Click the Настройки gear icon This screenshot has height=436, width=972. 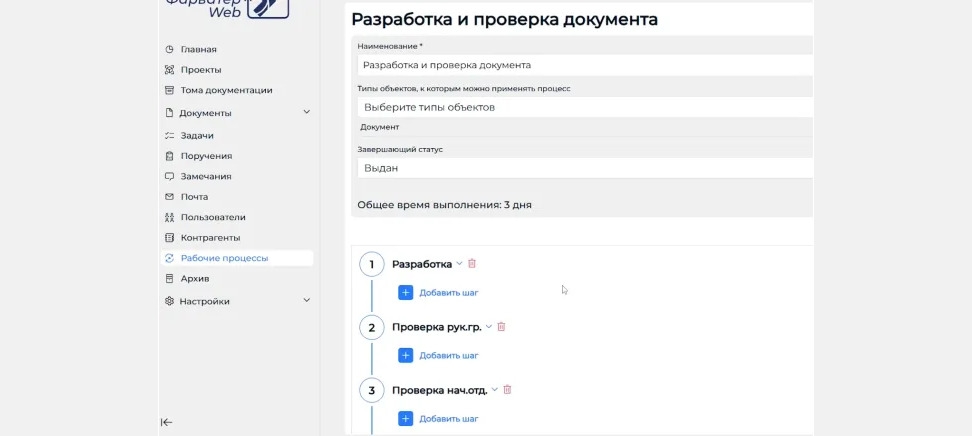click(x=169, y=301)
